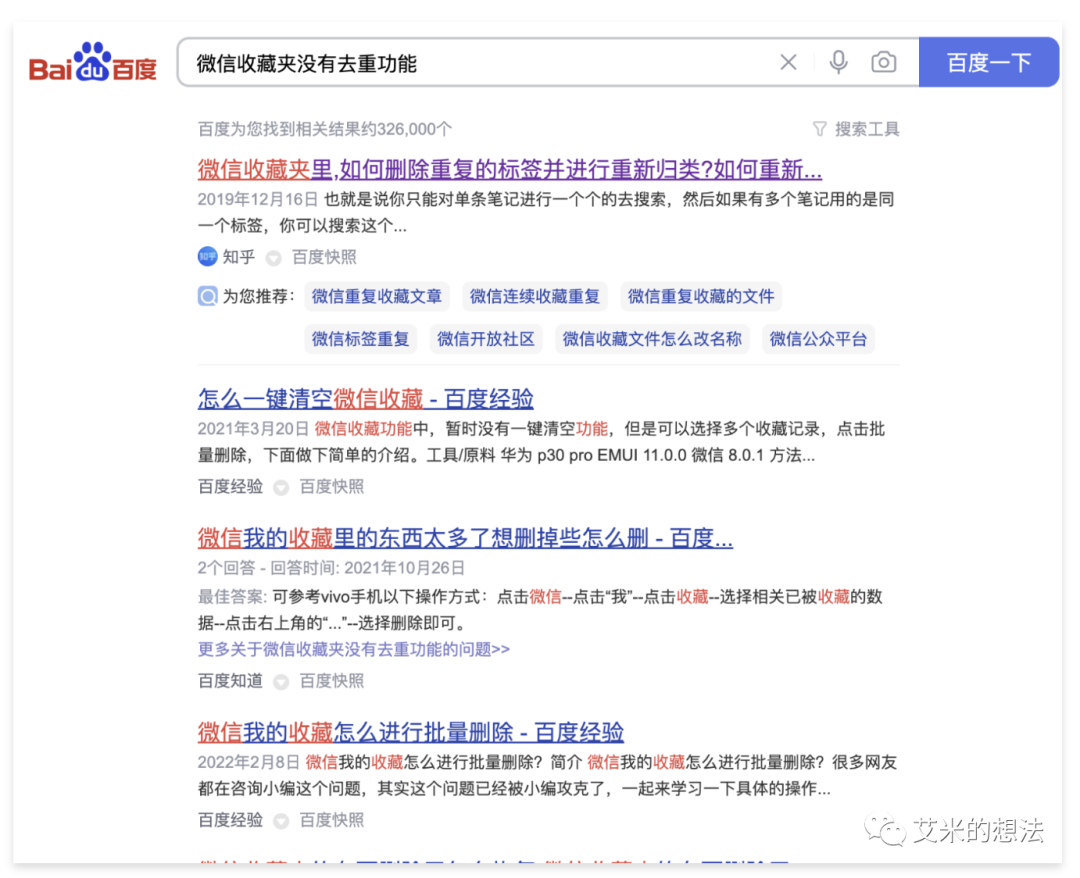Screen dimensions: 1080x878
Task: Clear the search box with the X icon
Action: click(788, 63)
